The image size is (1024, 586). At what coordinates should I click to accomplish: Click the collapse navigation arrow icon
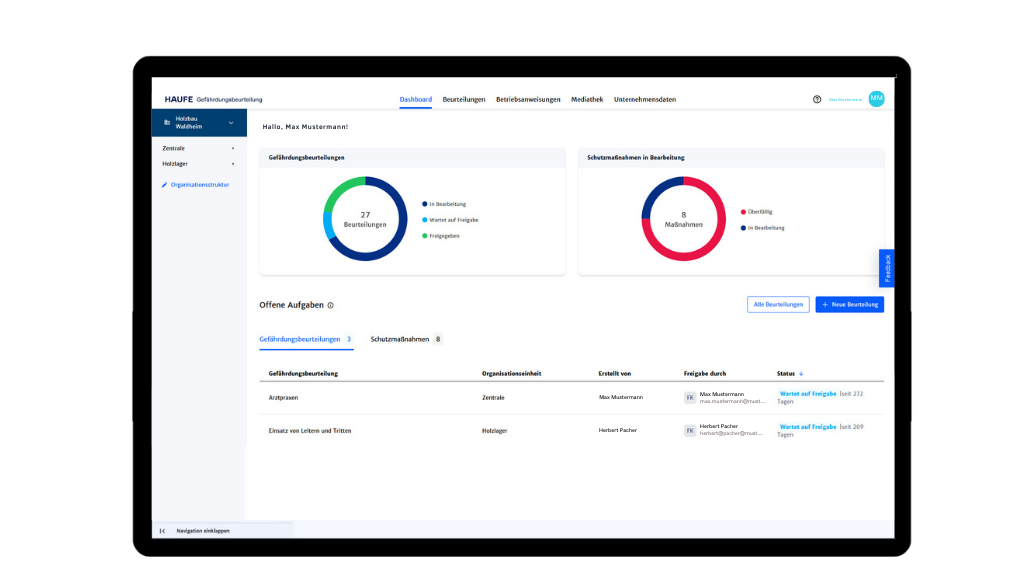click(x=162, y=531)
